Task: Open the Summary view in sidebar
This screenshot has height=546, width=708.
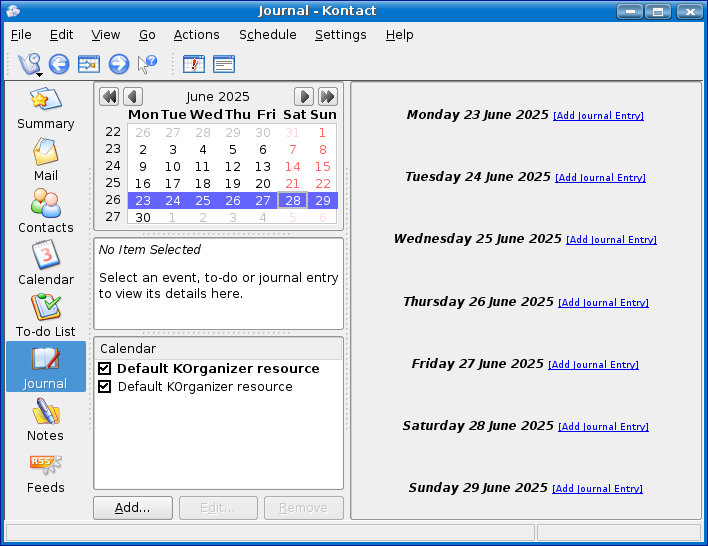Action: [45, 110]
